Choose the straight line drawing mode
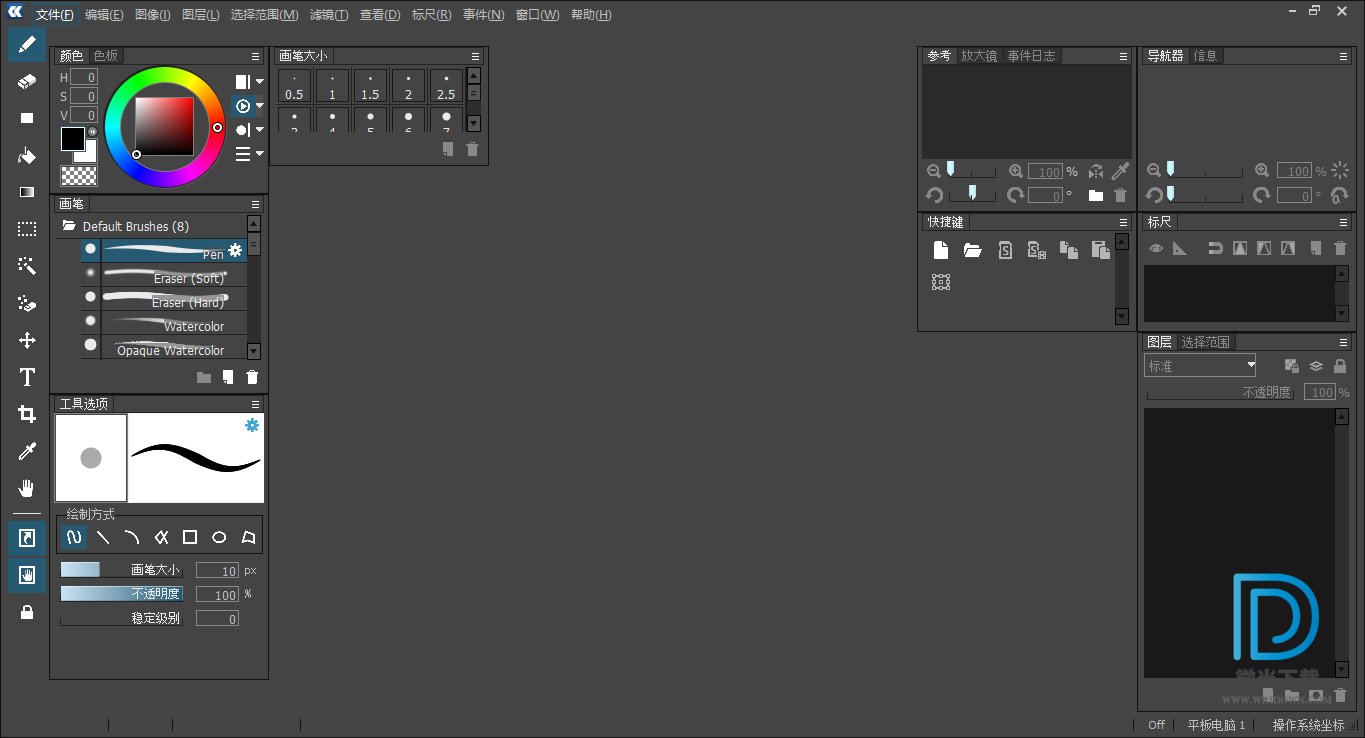 (103, 537)
